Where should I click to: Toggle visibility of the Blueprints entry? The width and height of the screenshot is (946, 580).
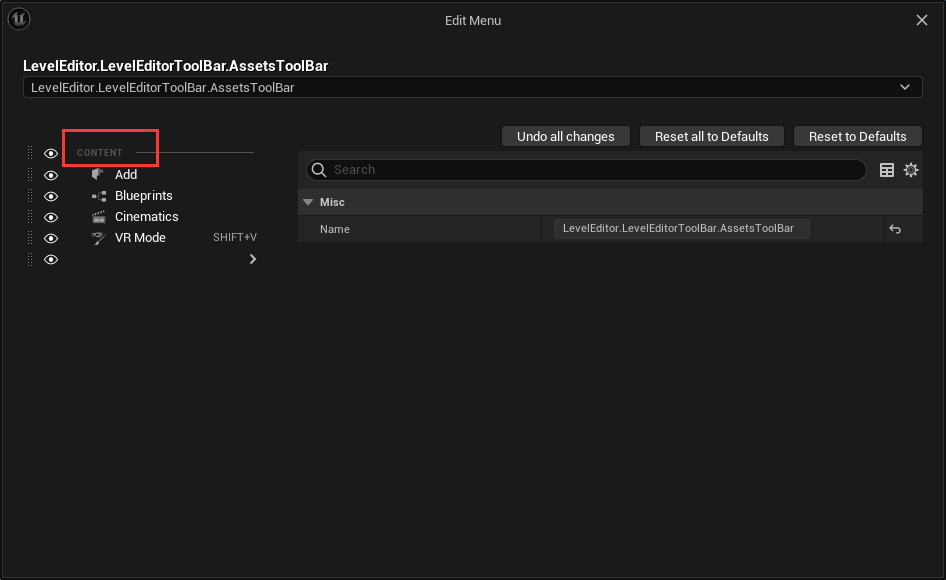pyautogui.click(x=51, y=196)
